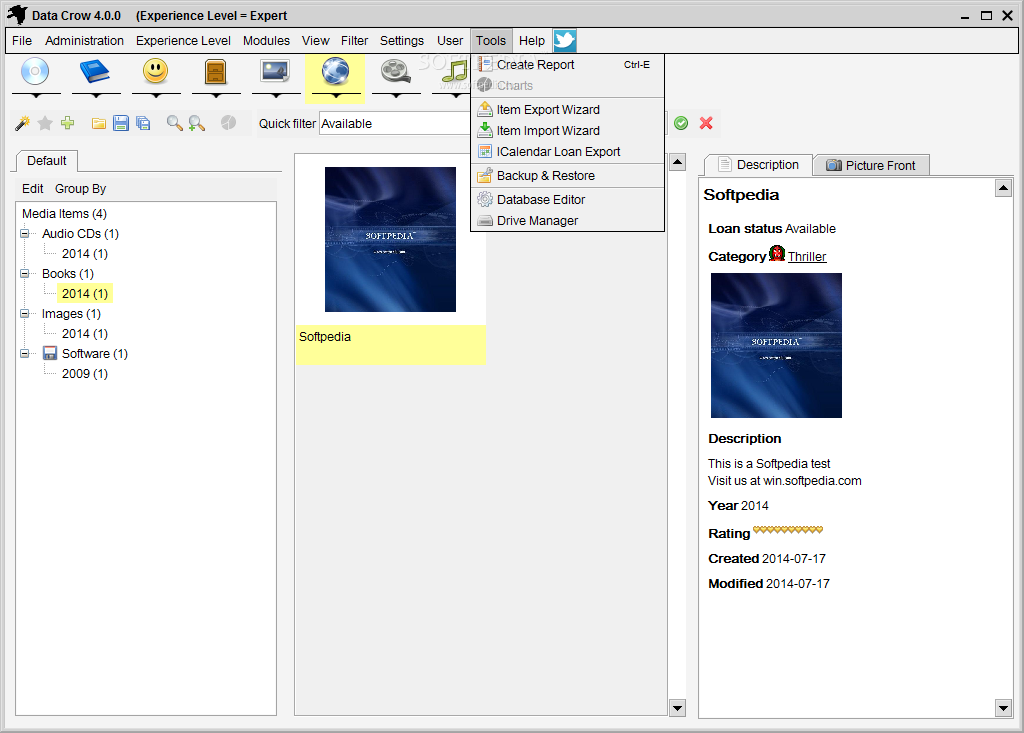1024x733 pixels.
Task: Select Softpedia cover thumbnail in item list
Action: (x=391, y=239)
